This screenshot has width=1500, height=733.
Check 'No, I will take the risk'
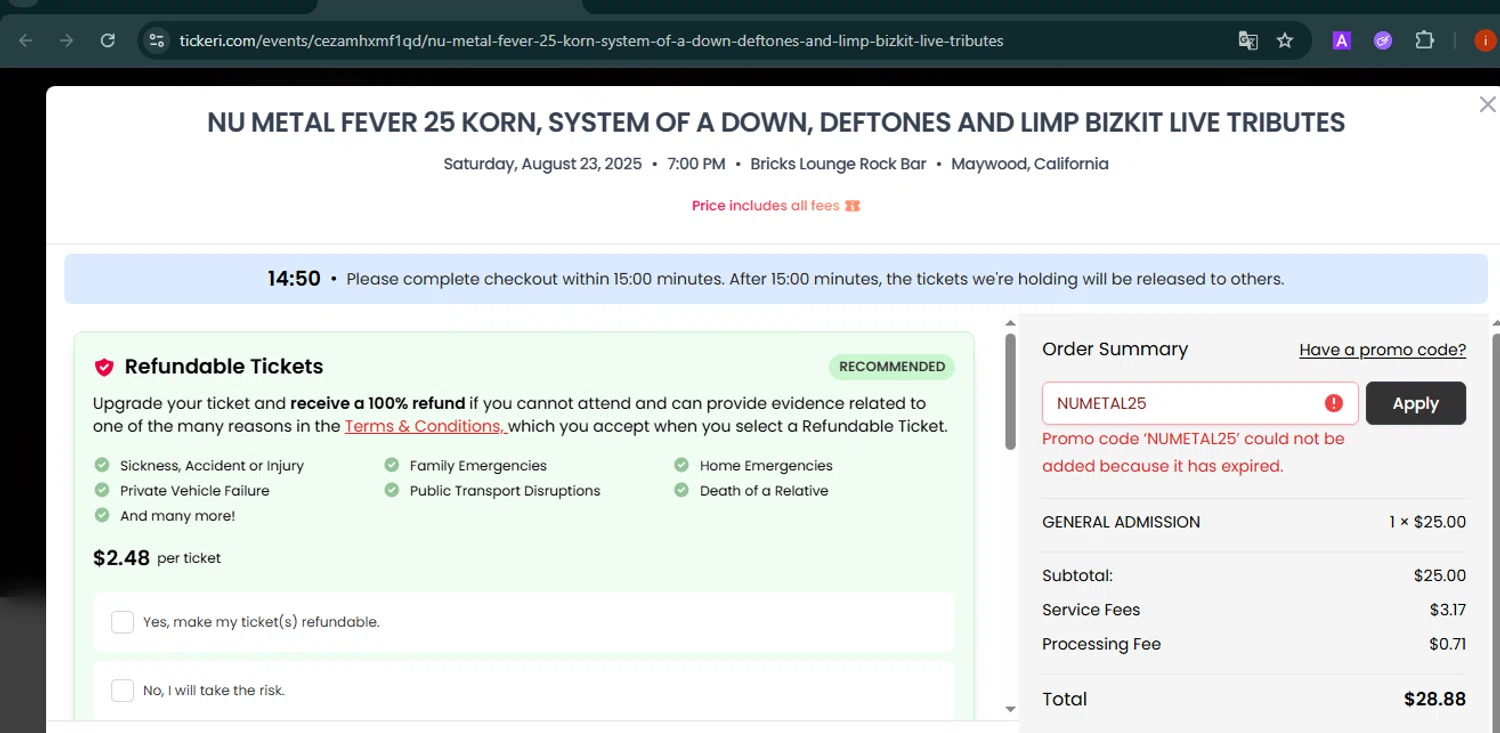(122, 690)
